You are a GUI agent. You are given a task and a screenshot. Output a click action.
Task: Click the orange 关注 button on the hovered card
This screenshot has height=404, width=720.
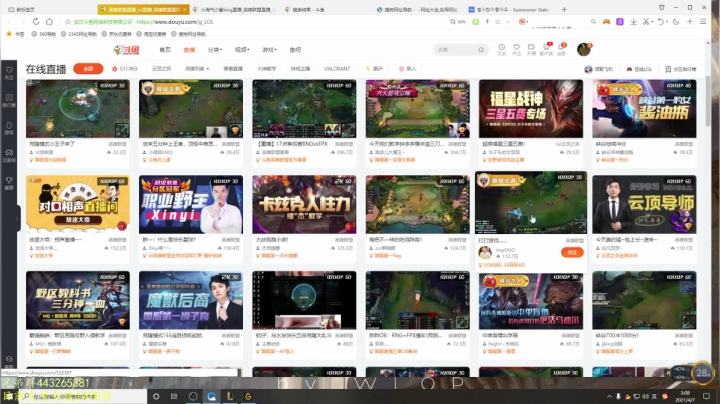[x=572, y=252]
